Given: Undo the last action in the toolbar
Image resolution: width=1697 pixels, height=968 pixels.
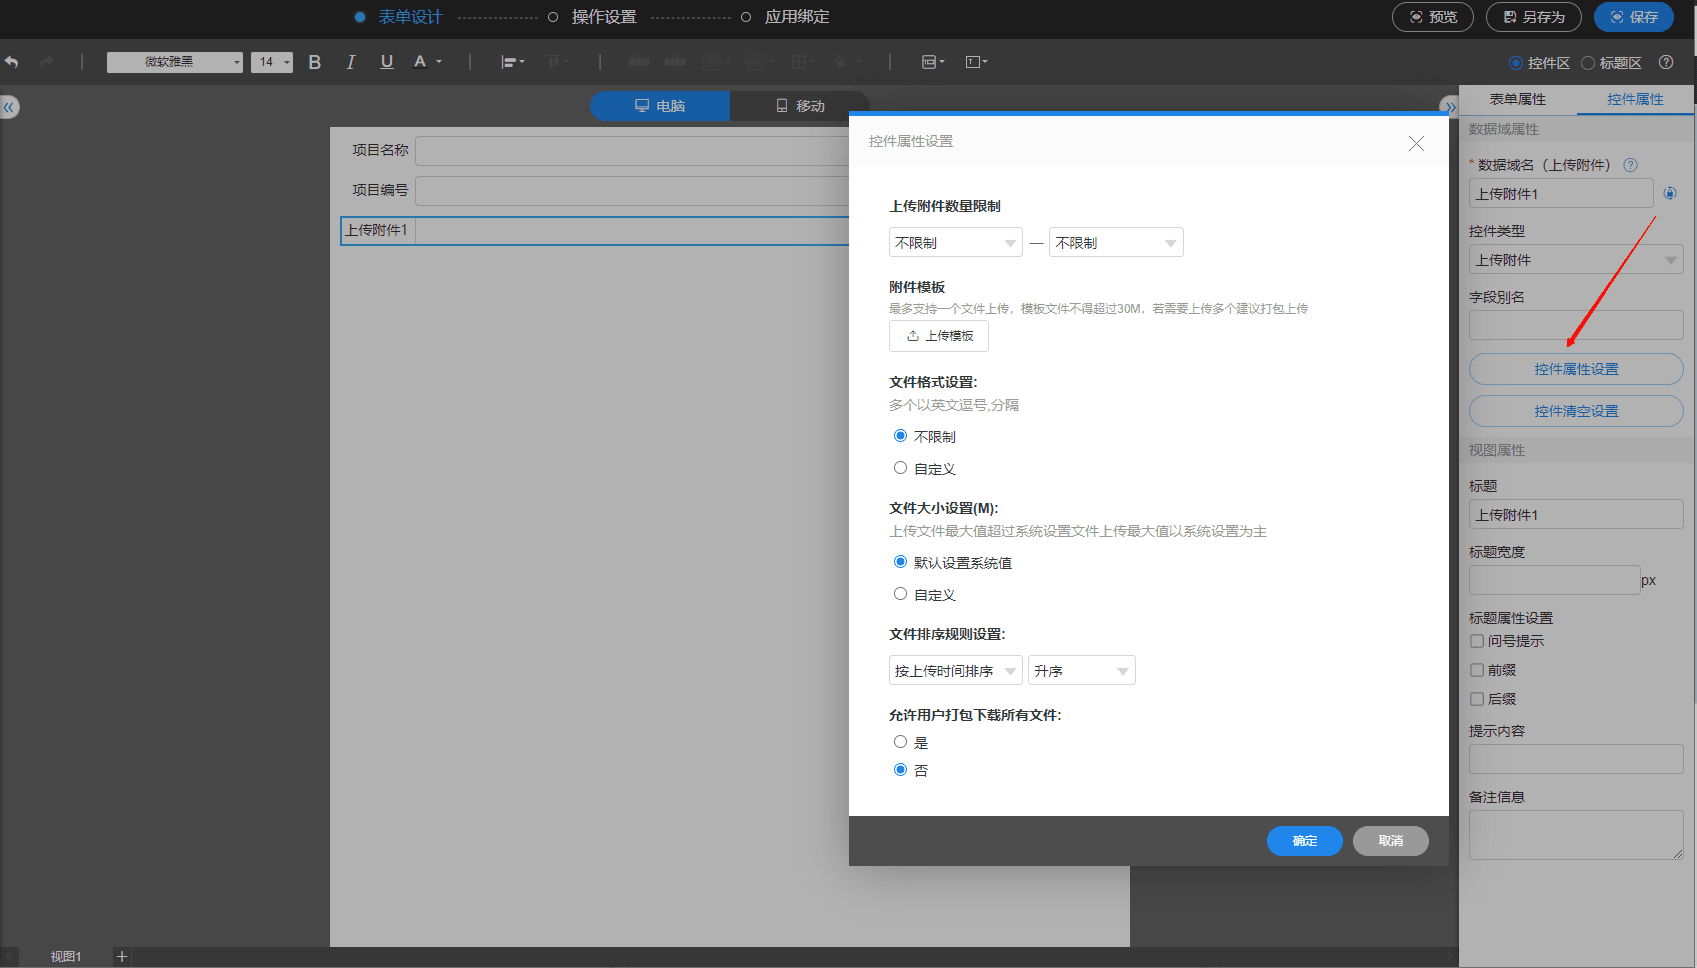Looking at the screenshot, I should pos(12,62).
